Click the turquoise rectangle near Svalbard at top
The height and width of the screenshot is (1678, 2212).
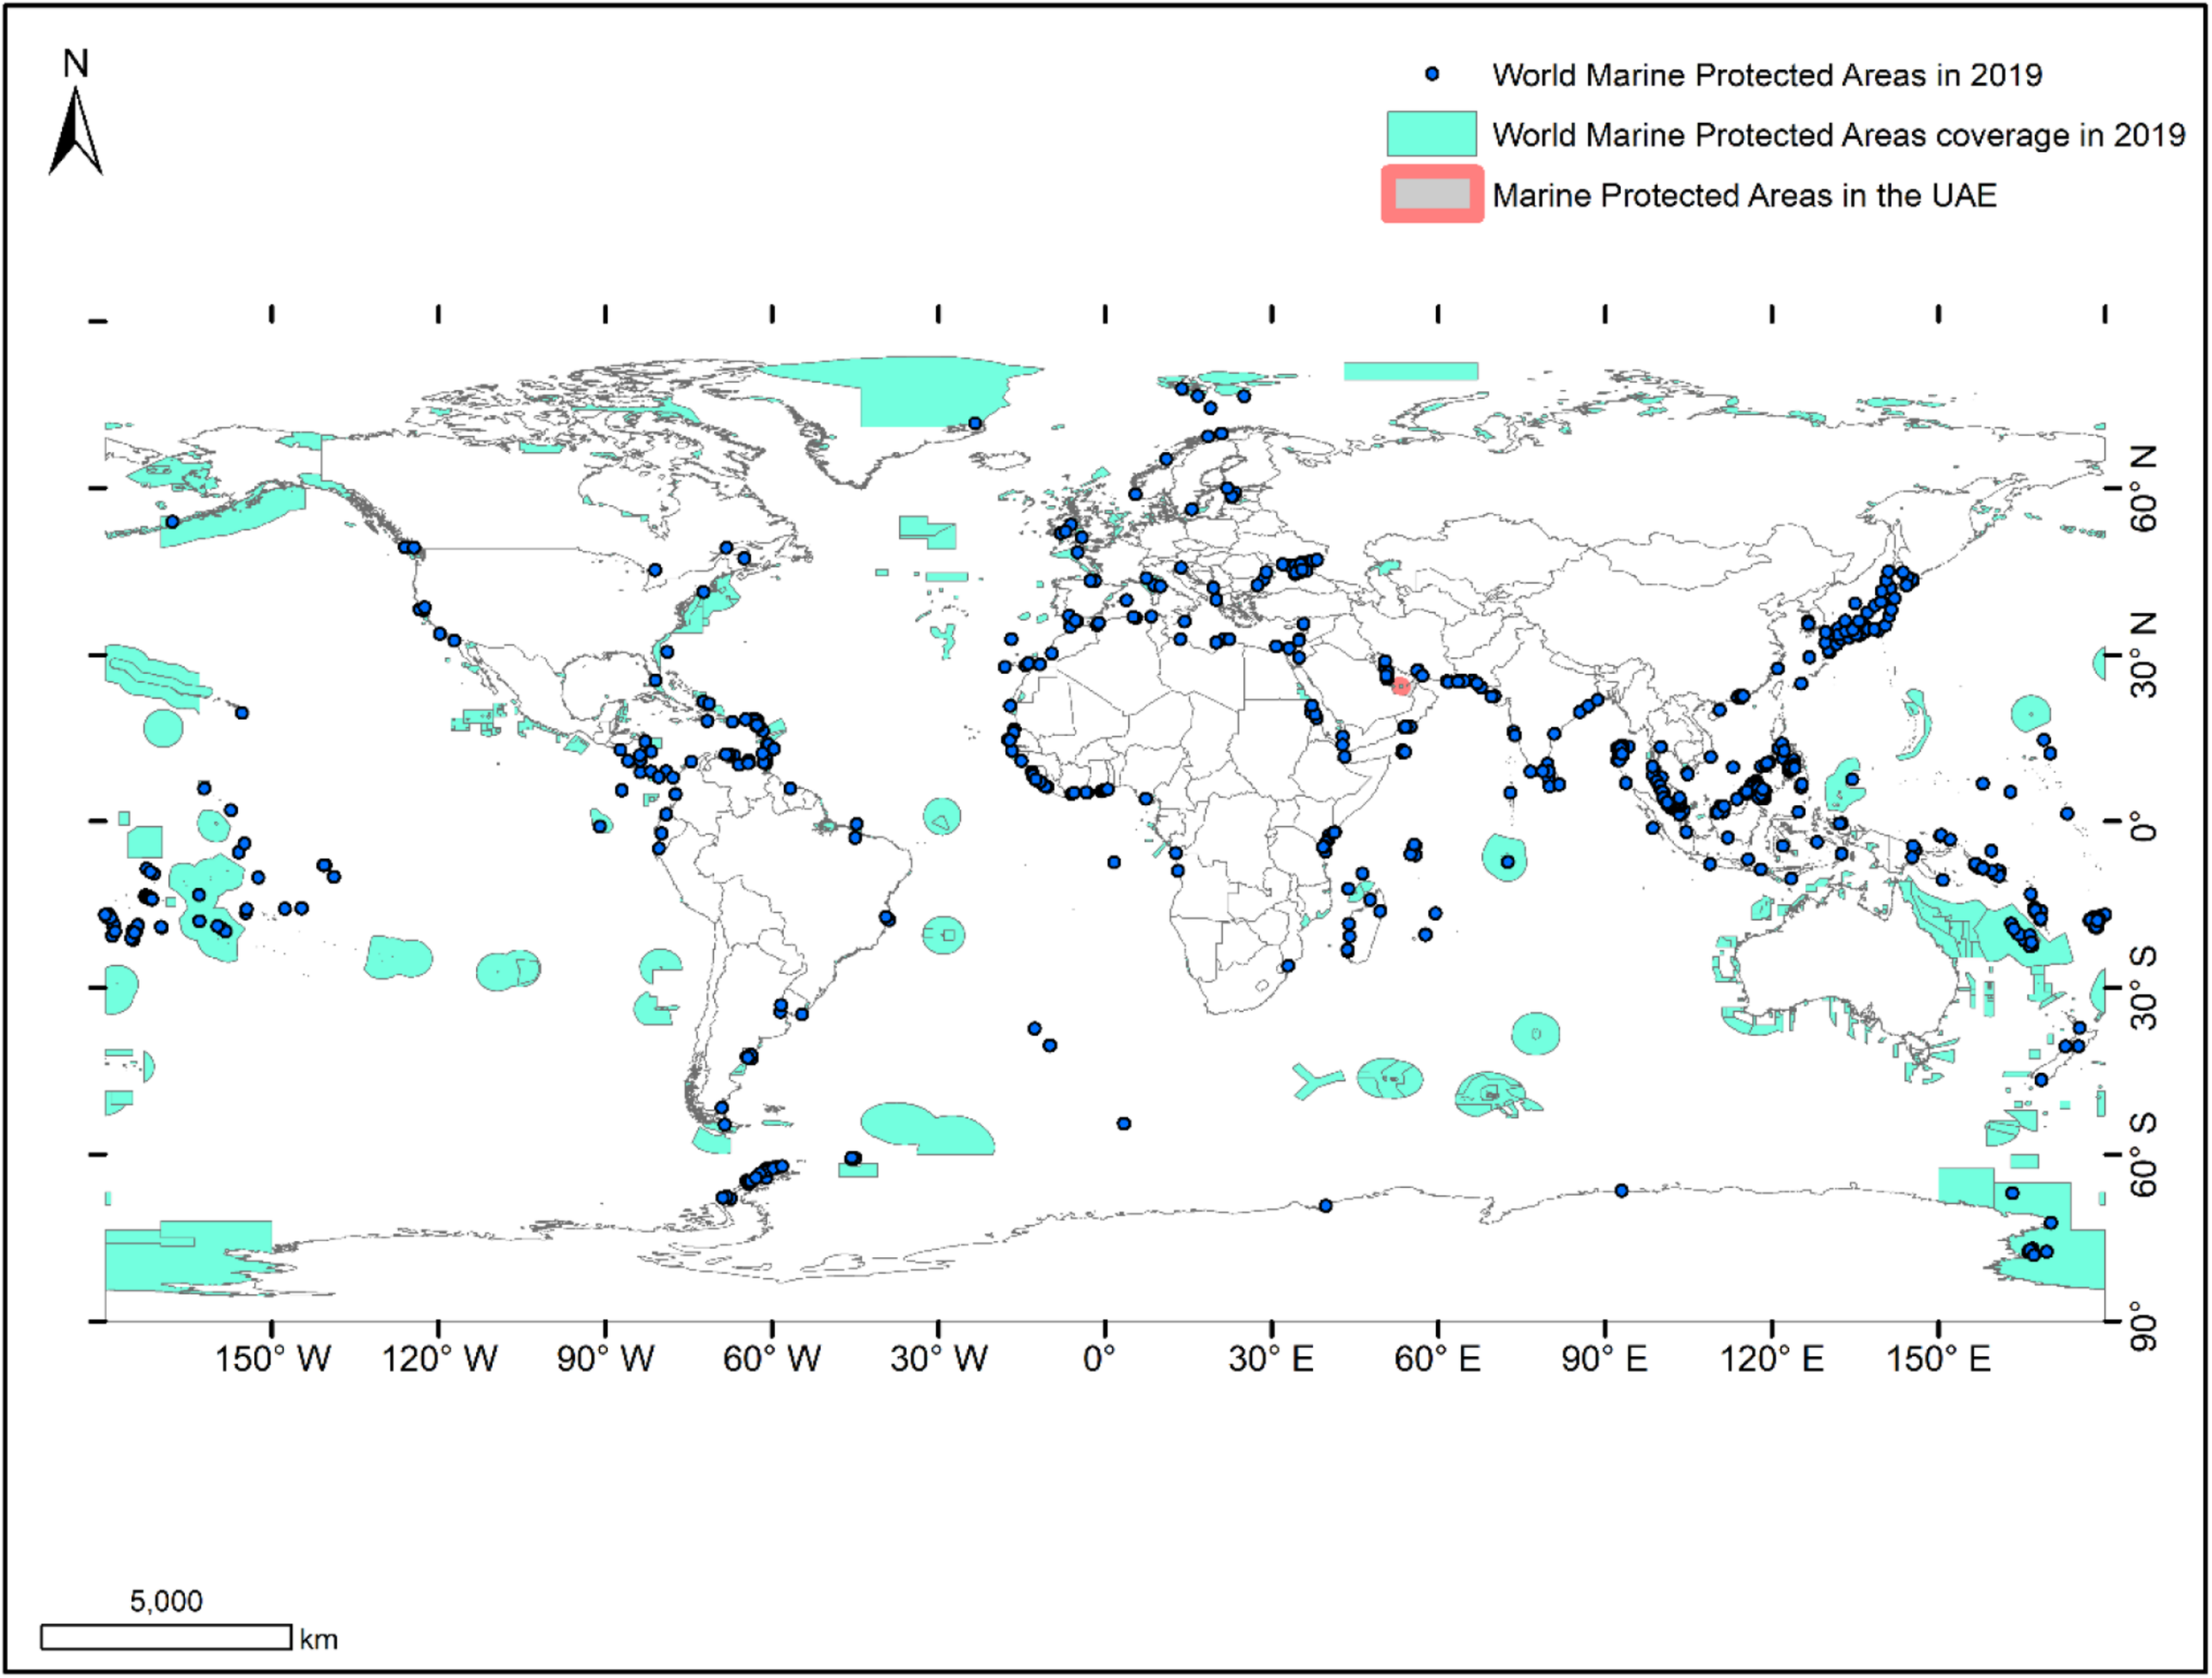click(1410, 371)
